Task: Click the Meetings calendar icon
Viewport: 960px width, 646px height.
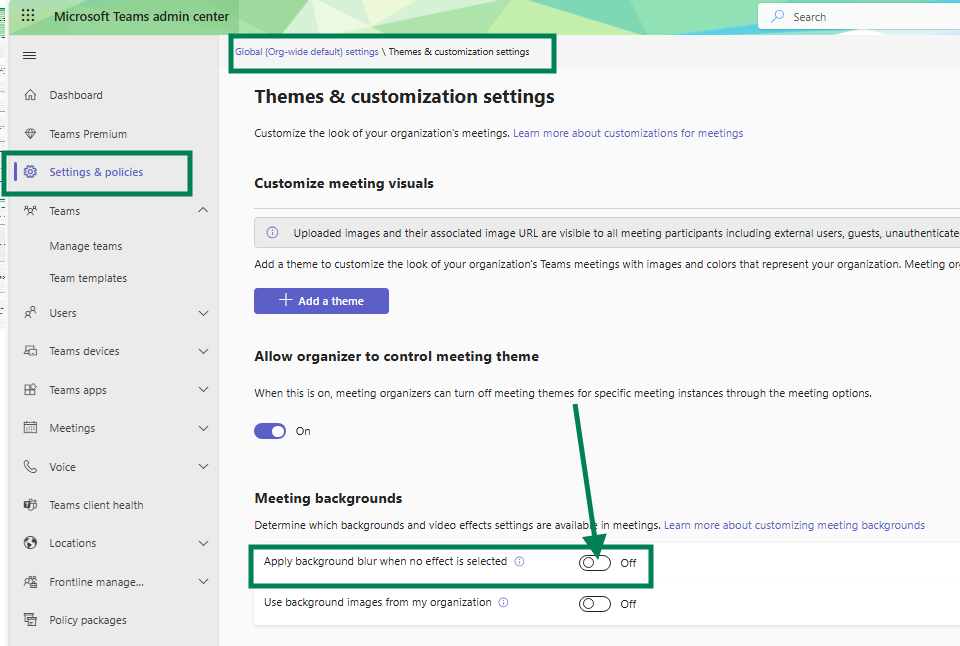Action: point(30,427)
